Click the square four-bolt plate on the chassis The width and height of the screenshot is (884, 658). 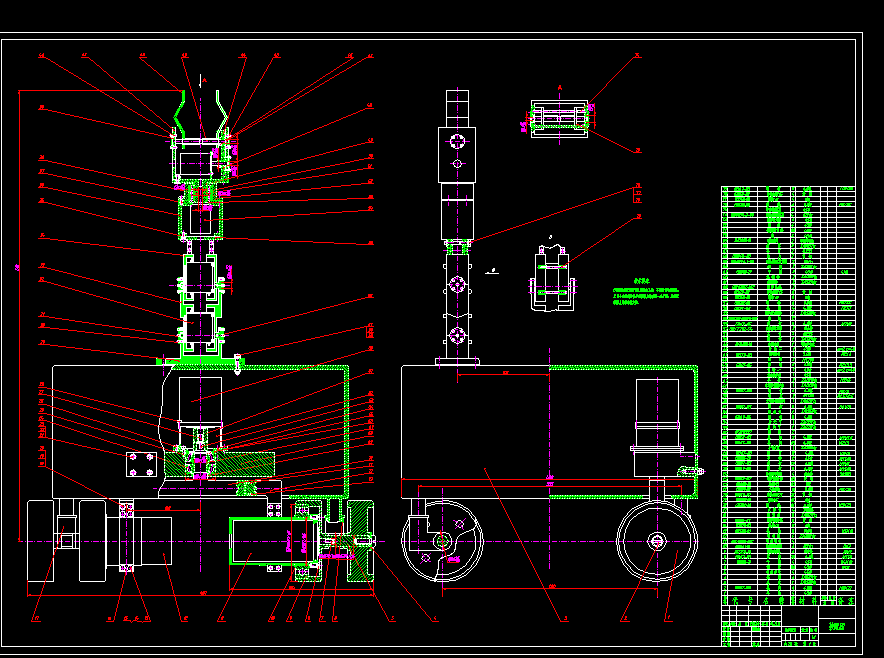click(x=141, y=464)
